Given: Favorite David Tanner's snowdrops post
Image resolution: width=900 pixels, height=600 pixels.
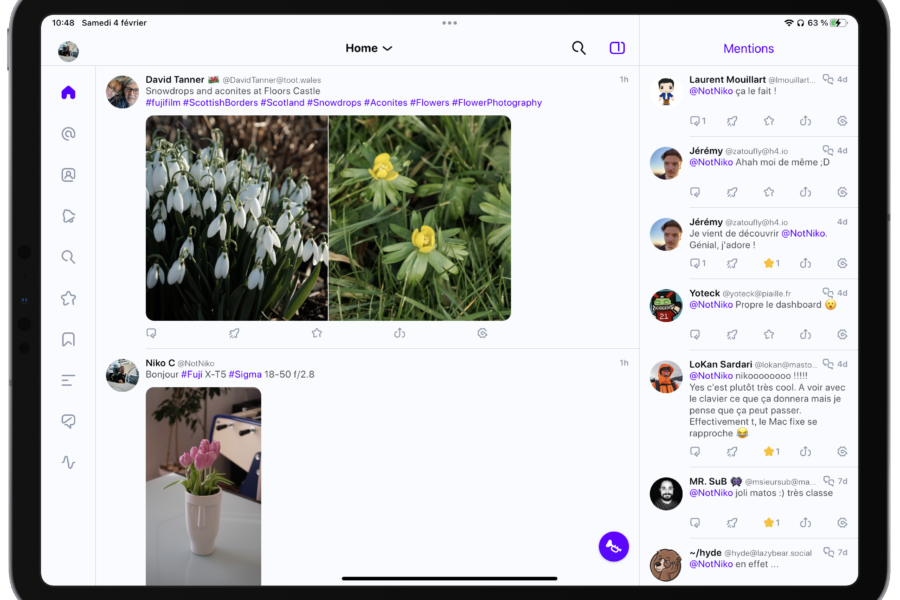Looking at the screenshot, I should click(x=317, y=333).
